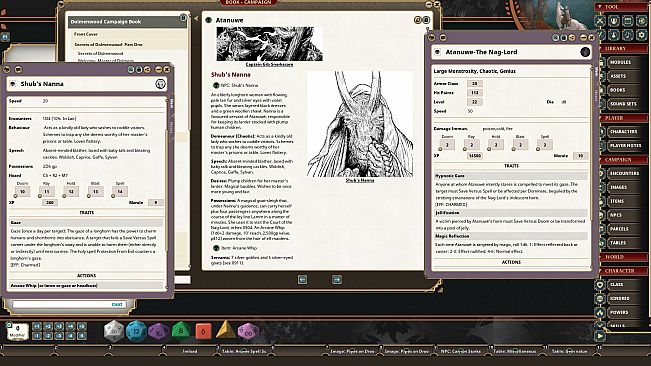
Task: Select Front Cover in book index
Action: pyautogui.click(x=86, y=34)
